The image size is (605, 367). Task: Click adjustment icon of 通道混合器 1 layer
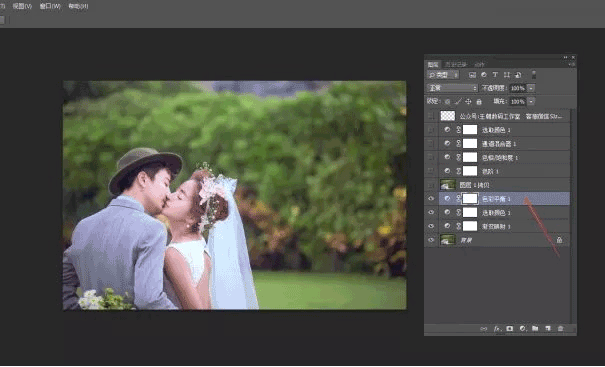point(447,144)
